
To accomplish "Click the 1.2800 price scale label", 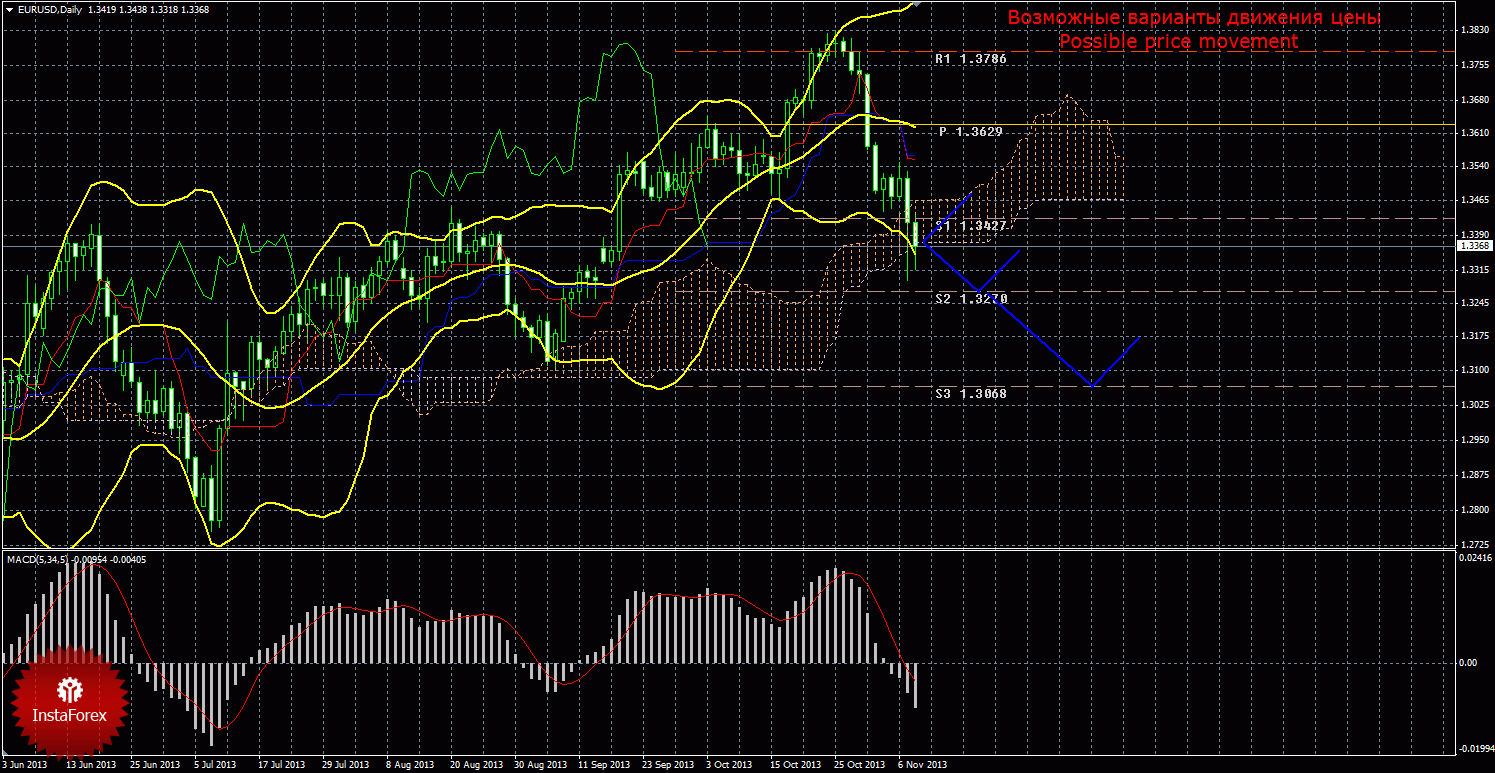I will [1475, 509].
